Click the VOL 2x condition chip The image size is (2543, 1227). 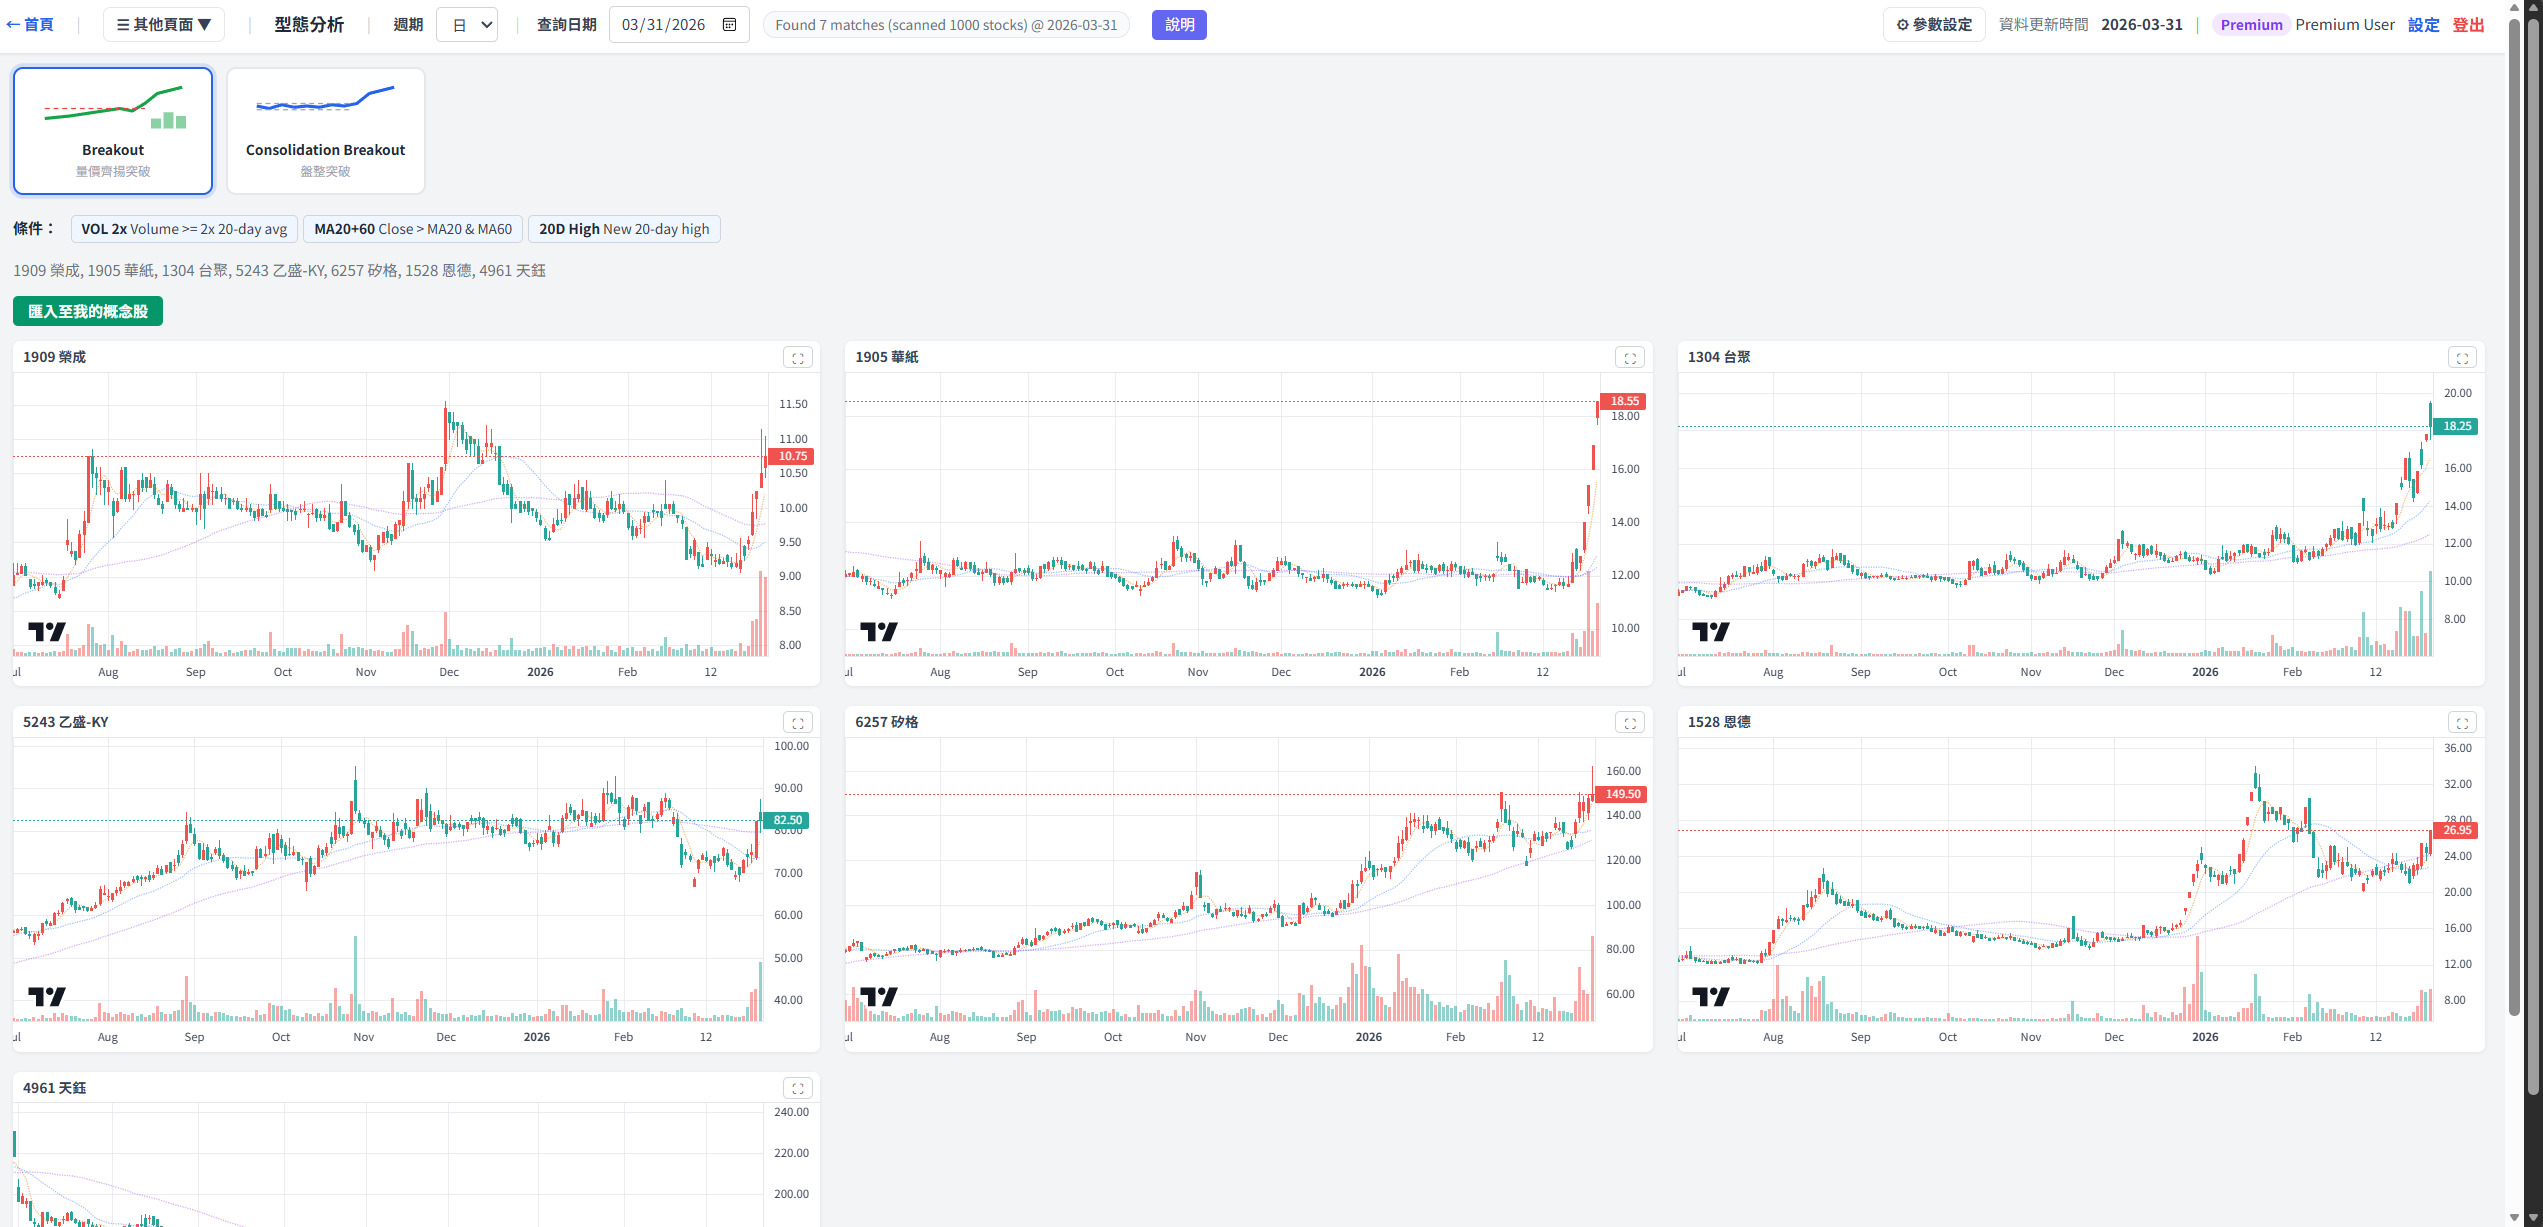coord(184,229)
